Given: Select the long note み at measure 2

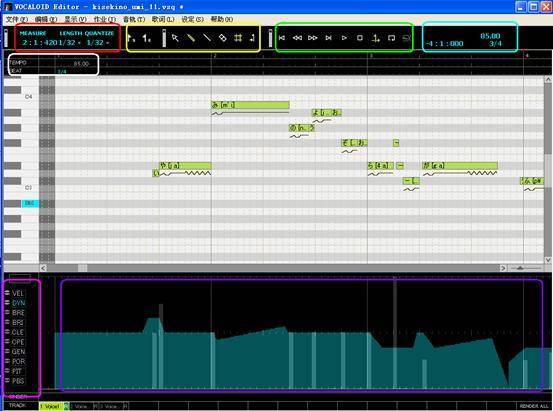Looking at the screenshot, I should [x=250, y=105].
